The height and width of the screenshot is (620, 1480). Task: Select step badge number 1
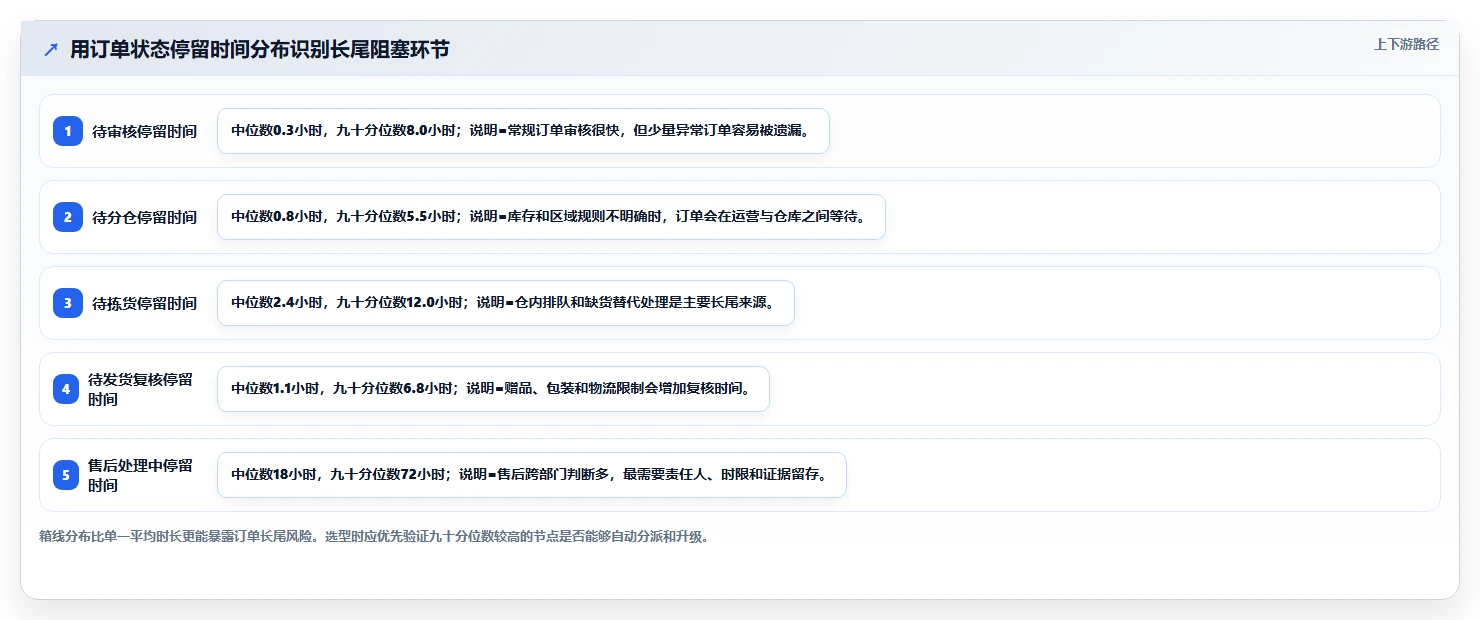coord(68,131)
